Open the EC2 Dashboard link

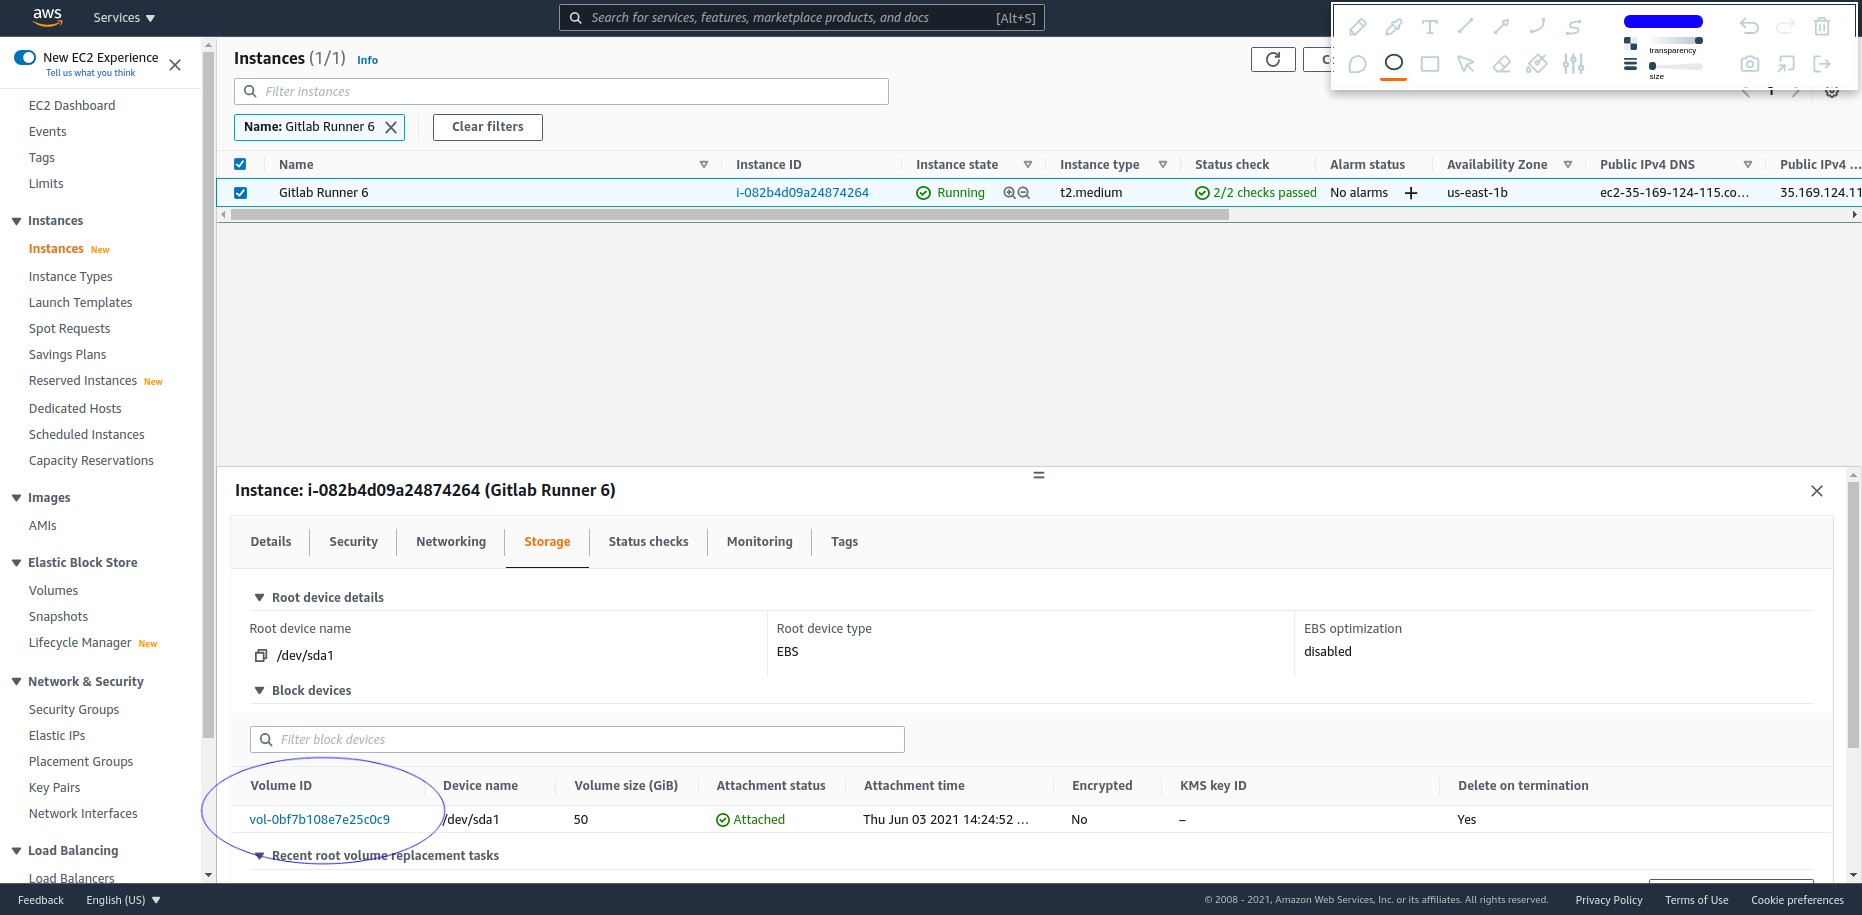pos(72,106)
